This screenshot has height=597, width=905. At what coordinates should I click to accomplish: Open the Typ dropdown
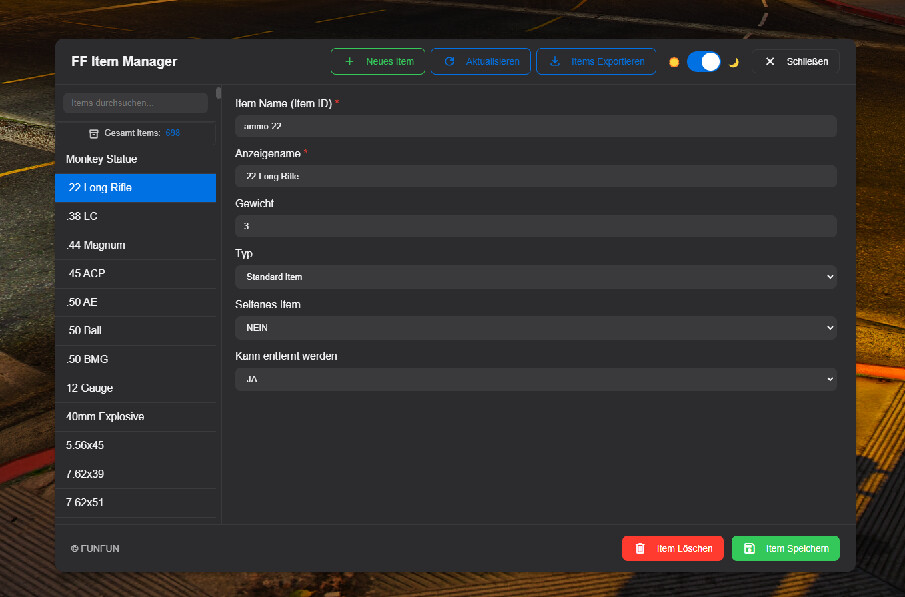click(535, 277)
